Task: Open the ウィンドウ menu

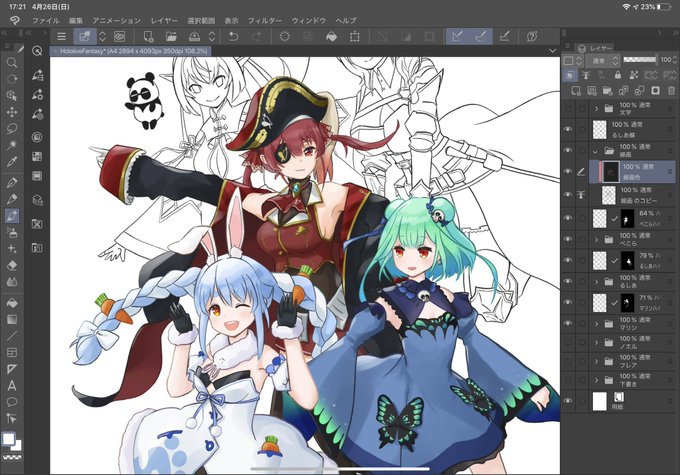Action: tap(308, 20)
